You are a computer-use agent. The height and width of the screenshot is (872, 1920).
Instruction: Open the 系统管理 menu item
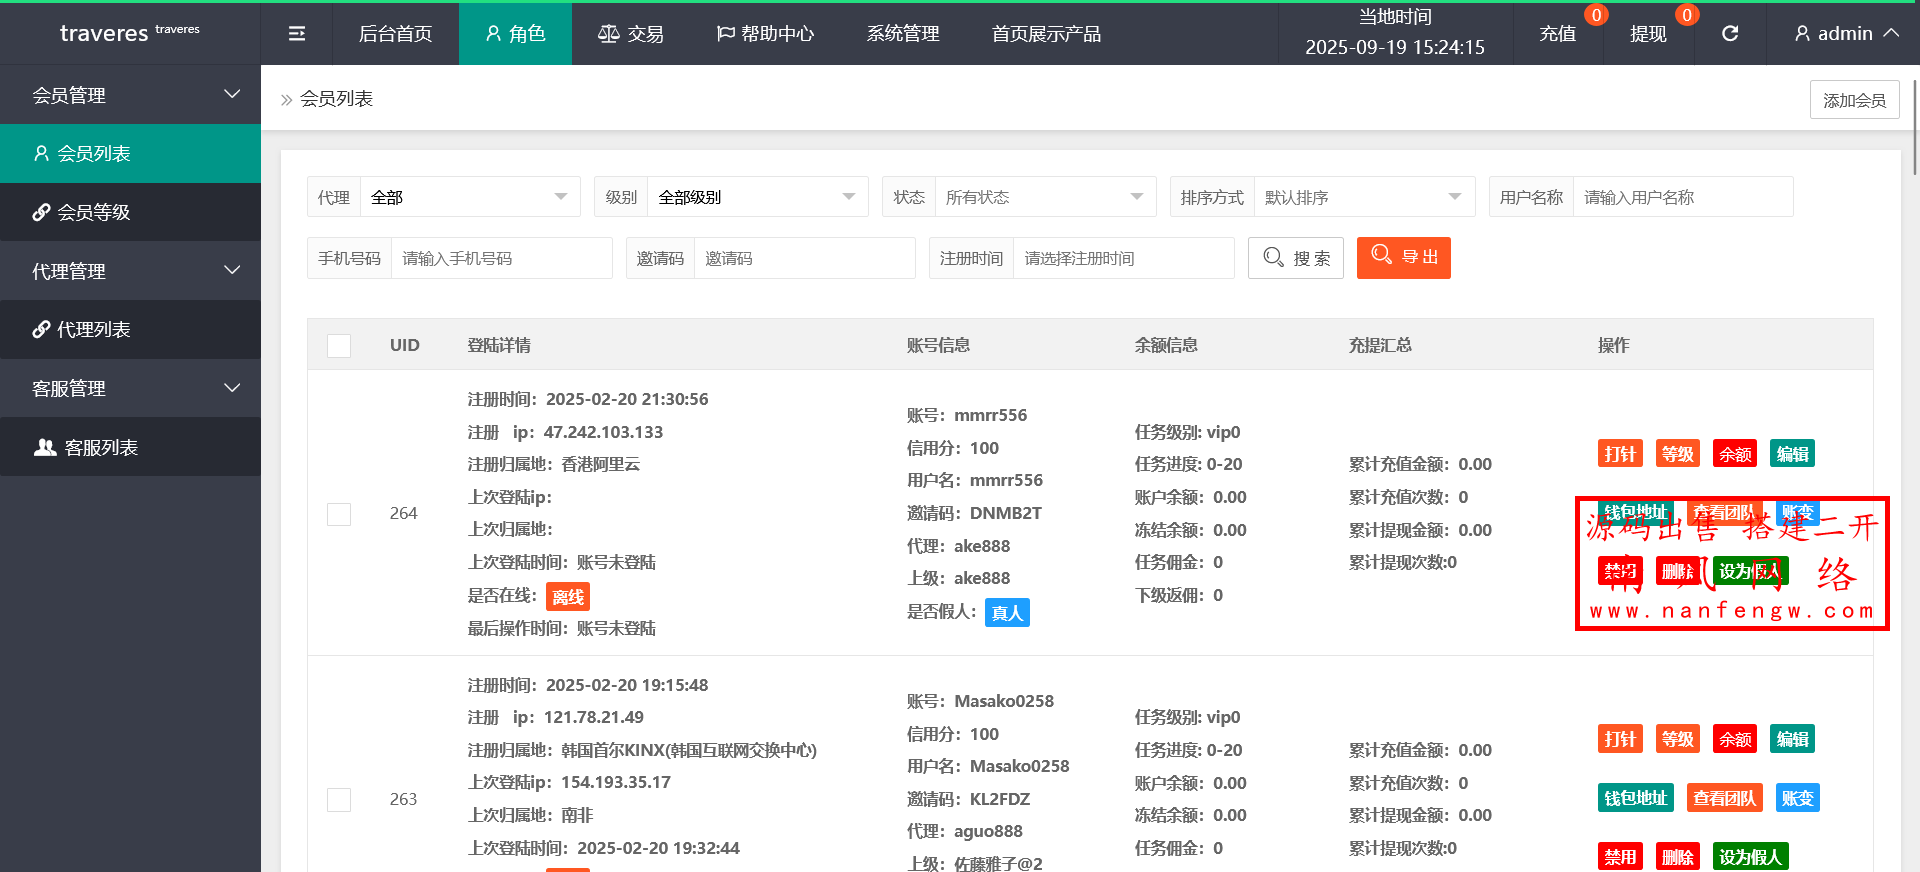pos(903,34)
